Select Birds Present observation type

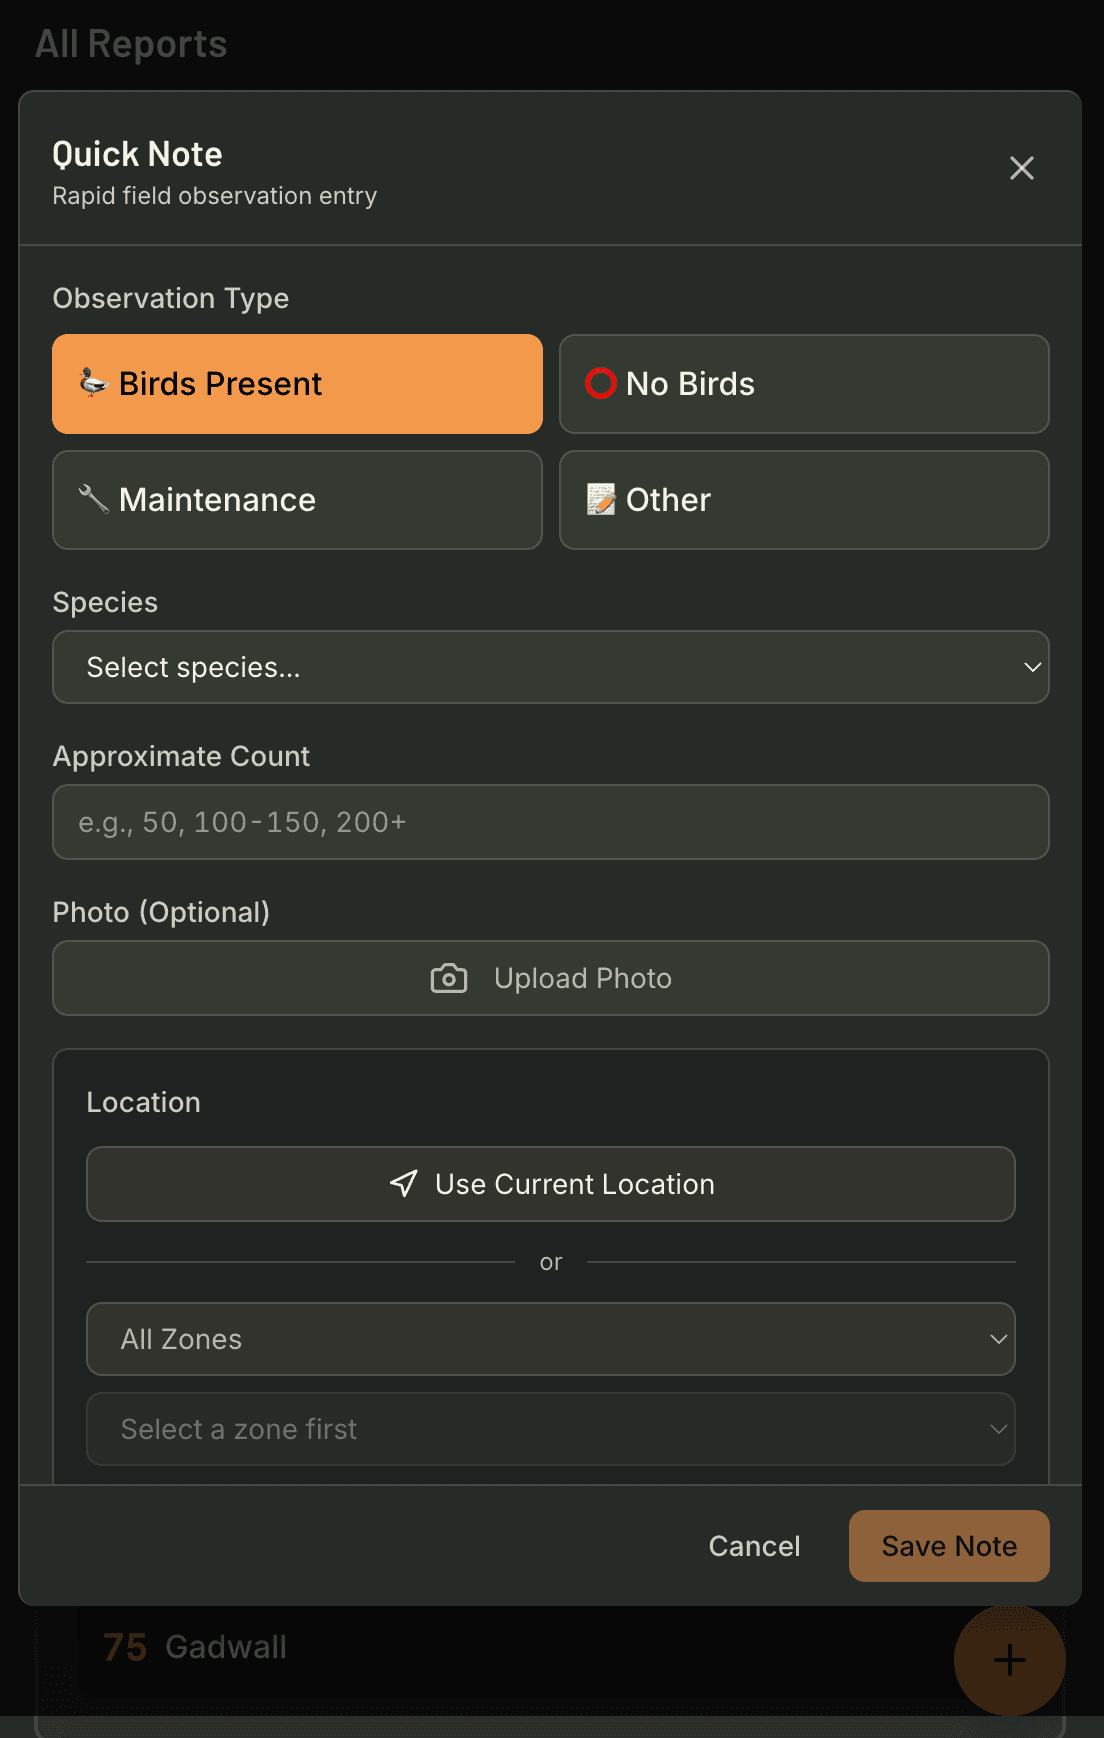297,384
